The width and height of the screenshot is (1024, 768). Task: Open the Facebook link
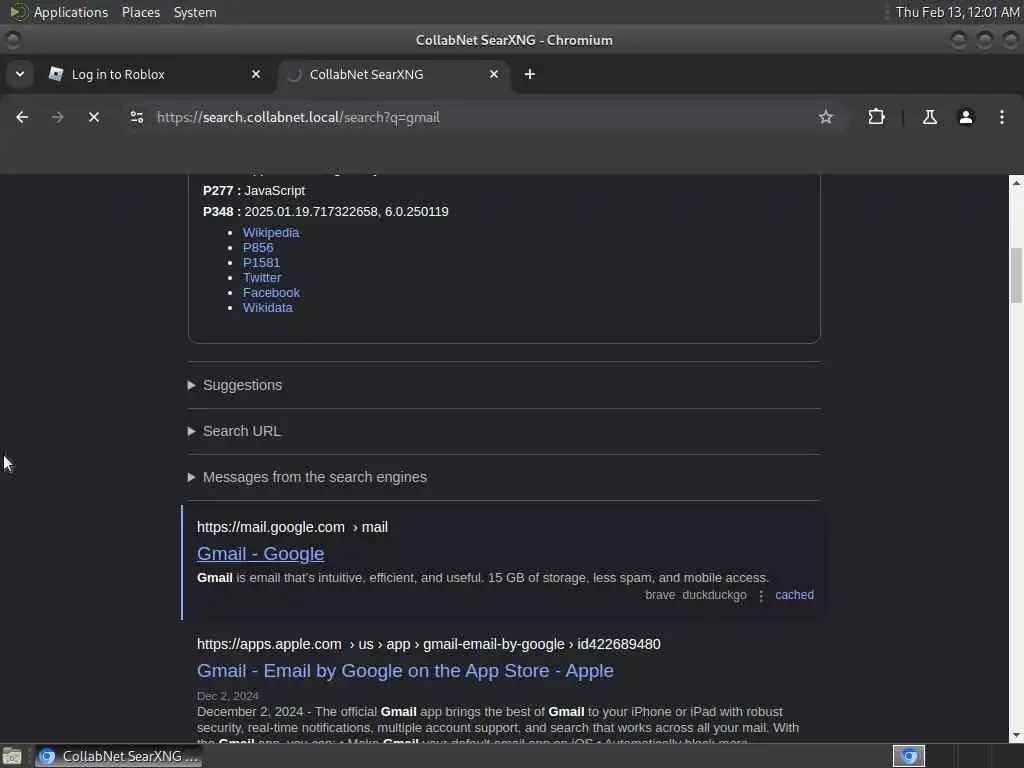click(271, 293)
